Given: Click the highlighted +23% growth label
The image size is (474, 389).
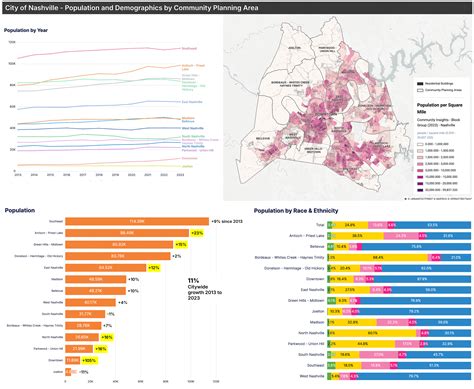Looking at the screenshot, I should tap(197, 233).
